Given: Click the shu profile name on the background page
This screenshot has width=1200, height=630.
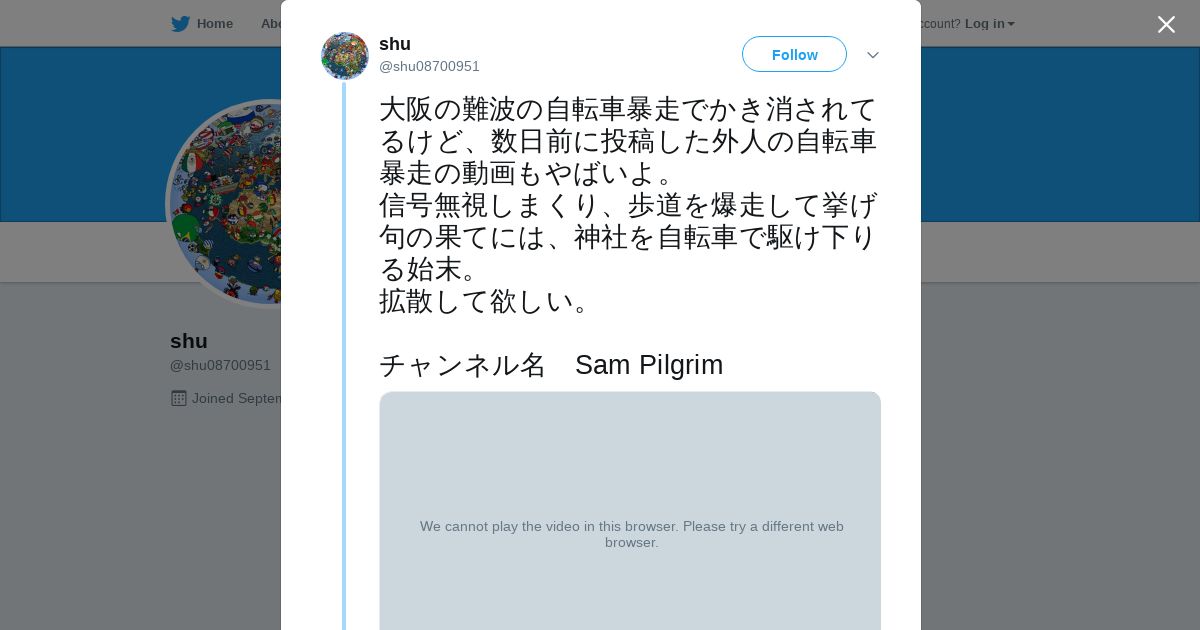Looking at the screenshot, I should point(189,341).
